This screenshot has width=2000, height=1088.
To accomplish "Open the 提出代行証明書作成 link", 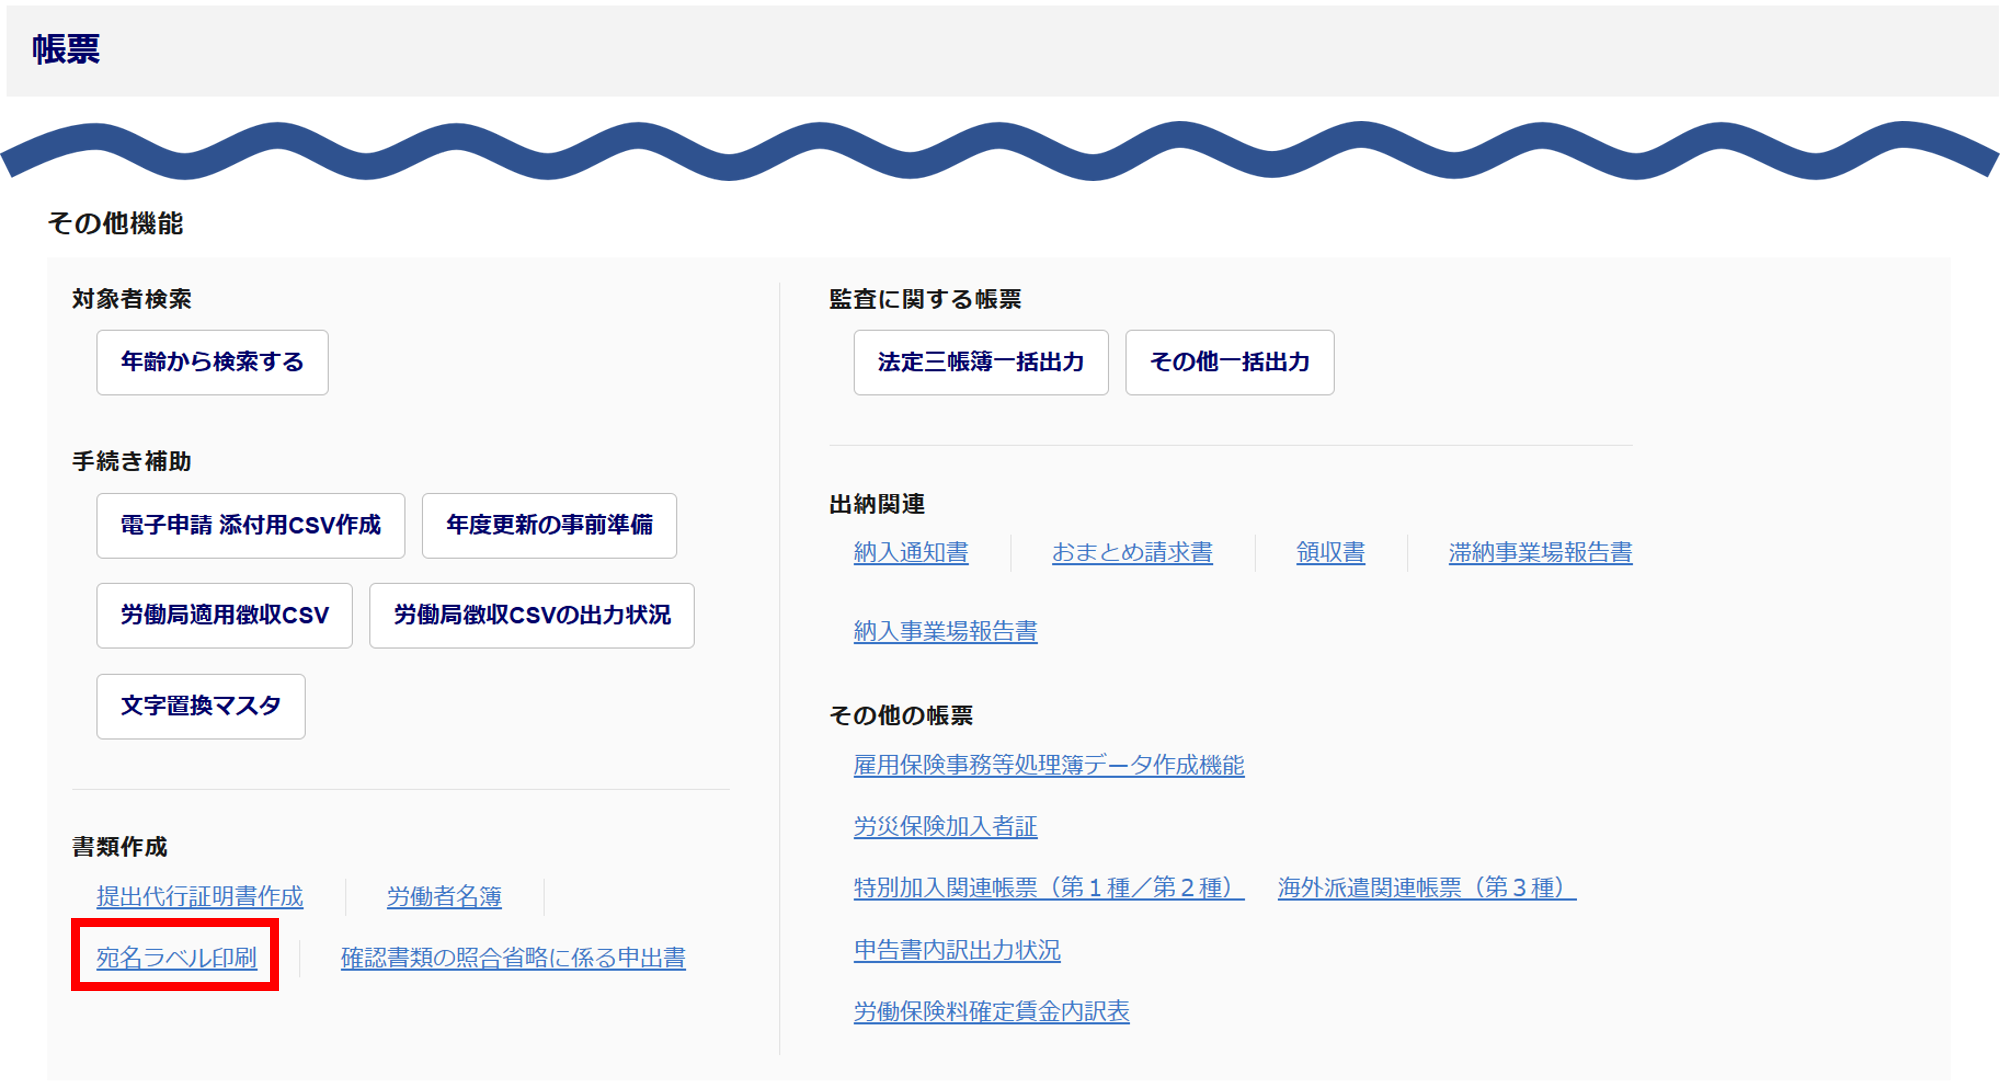I will 199,896.
